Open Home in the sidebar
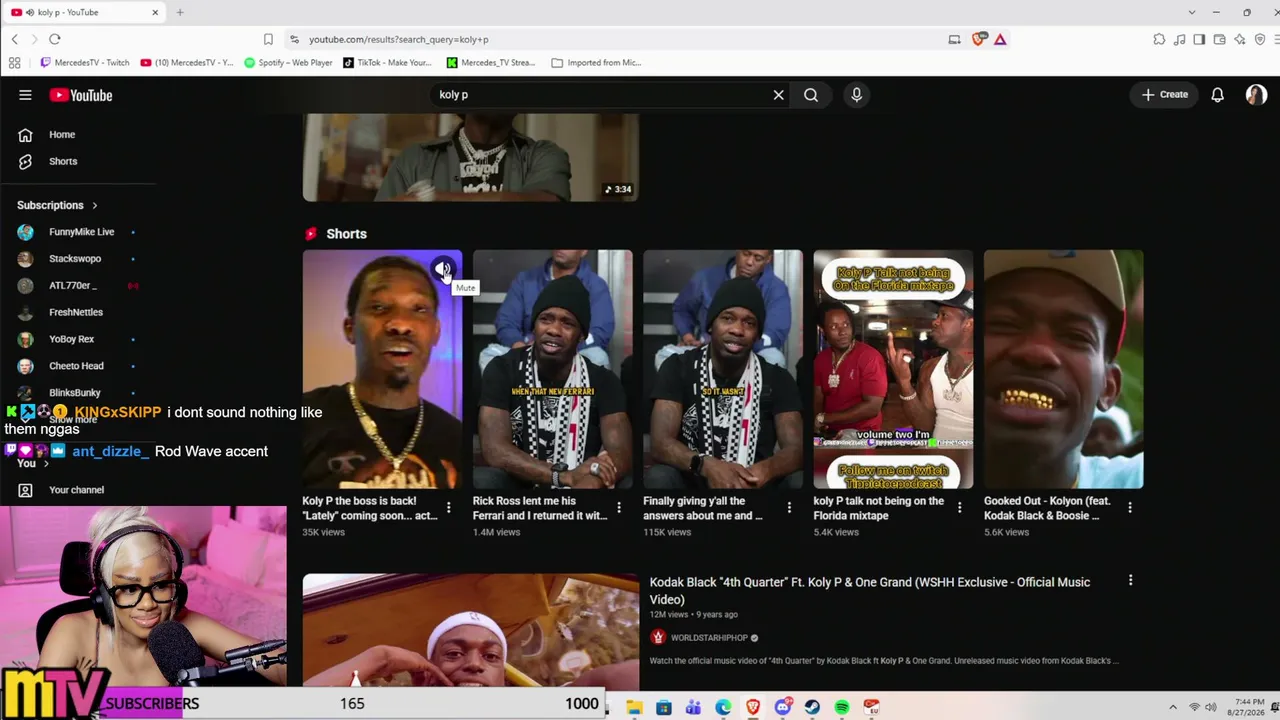This screenshot has width=1280, height=720. (x=62, y=135)
